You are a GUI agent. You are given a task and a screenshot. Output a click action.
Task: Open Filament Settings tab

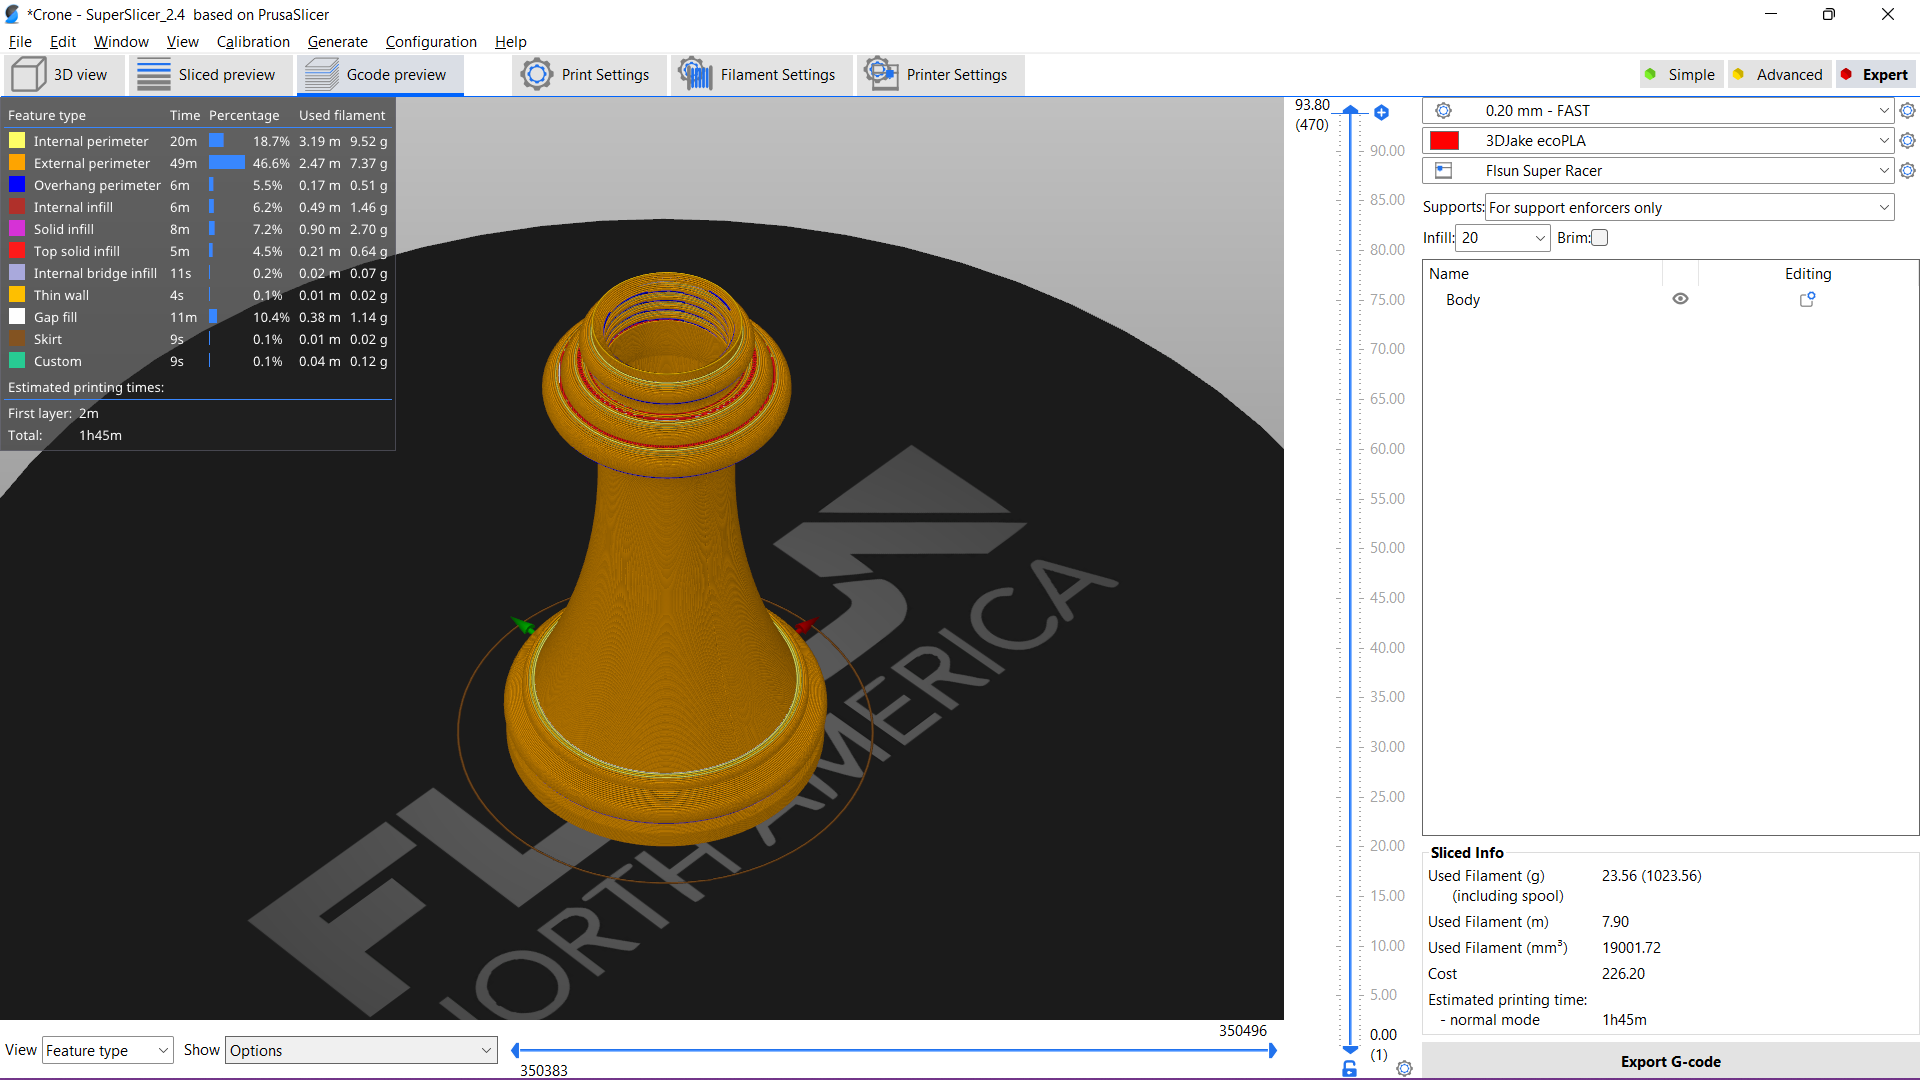point(761,75)
